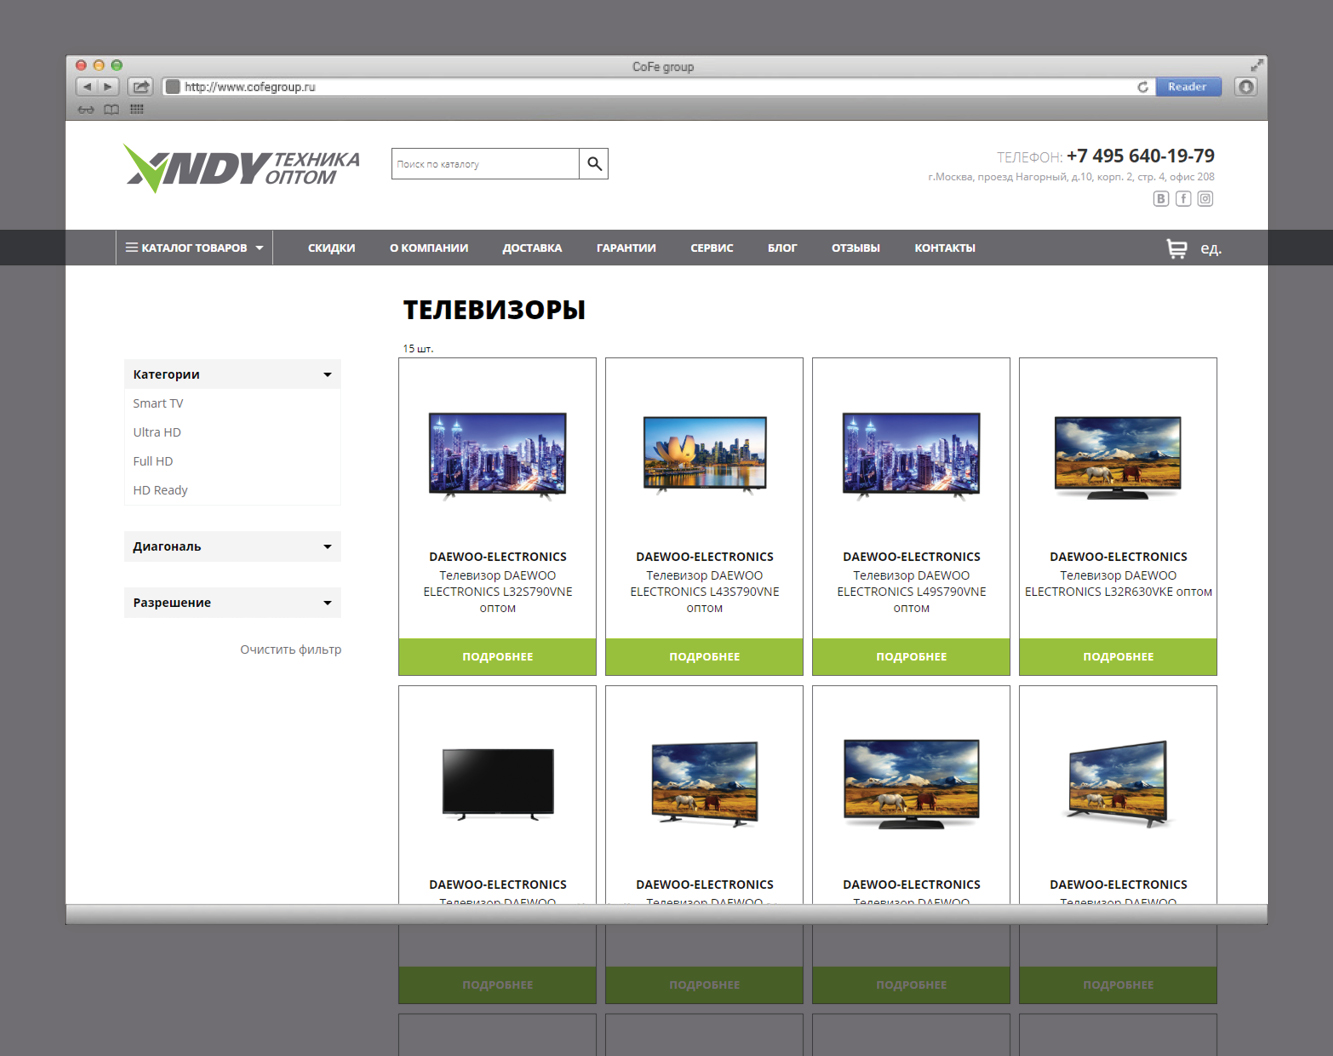Enter fullscreen with the expand arrows icon
The image size is (1333, 1056).
1257,66
